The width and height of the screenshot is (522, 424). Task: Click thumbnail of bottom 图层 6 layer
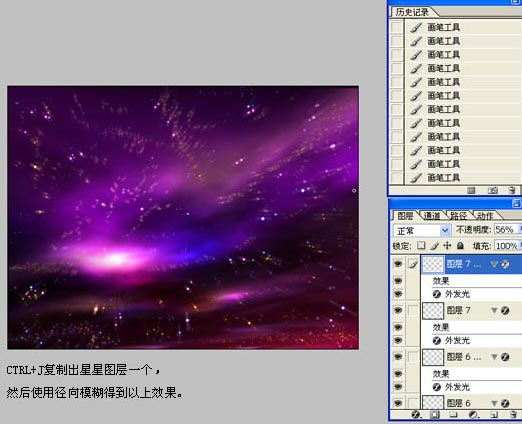coord(433,403)
